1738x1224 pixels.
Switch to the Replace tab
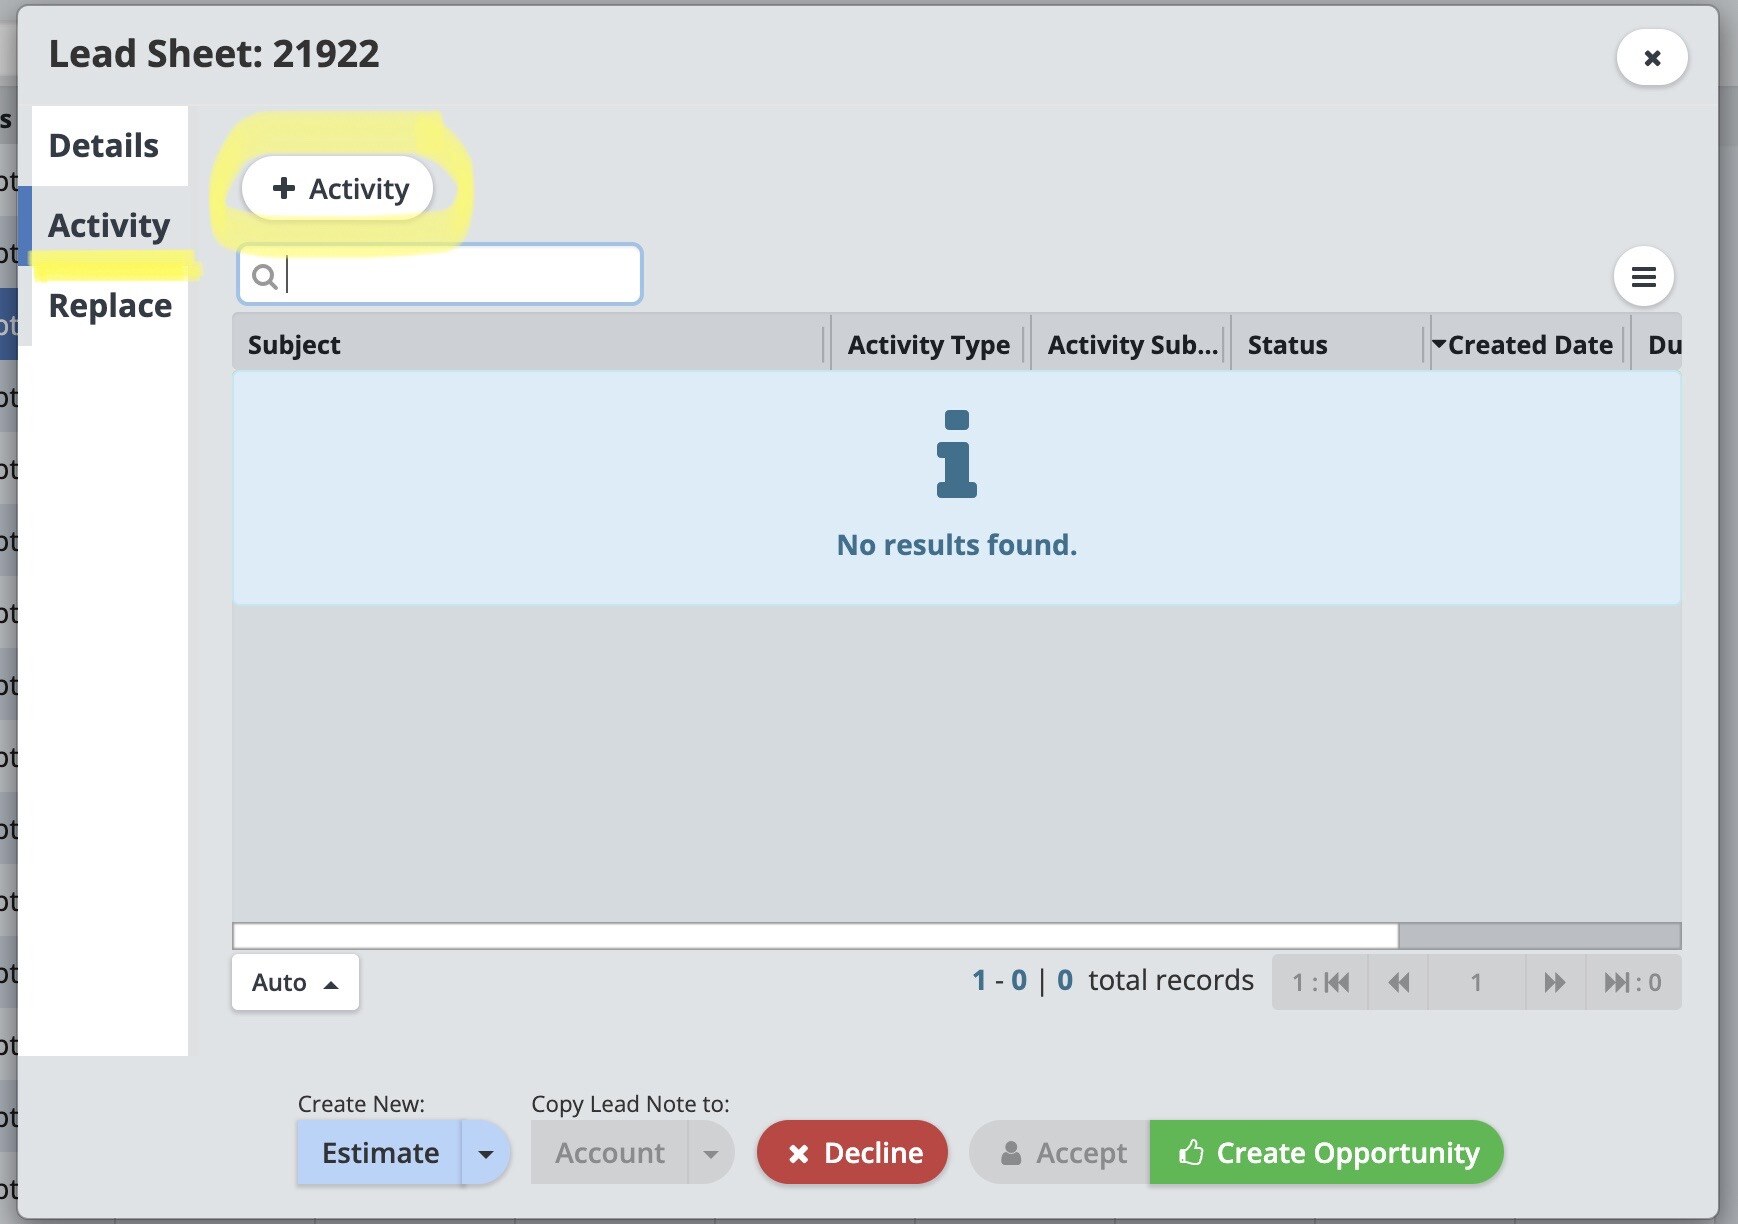tap(110, 306)
